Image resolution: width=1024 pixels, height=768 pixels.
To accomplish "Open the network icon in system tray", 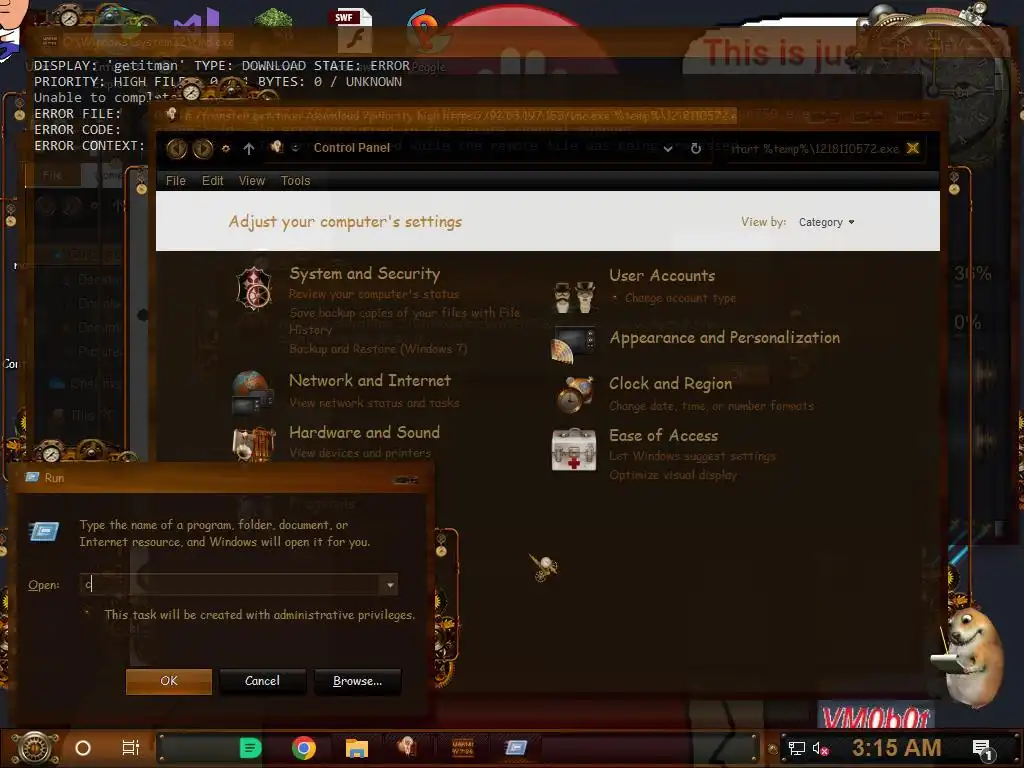I will coord(796,748).
